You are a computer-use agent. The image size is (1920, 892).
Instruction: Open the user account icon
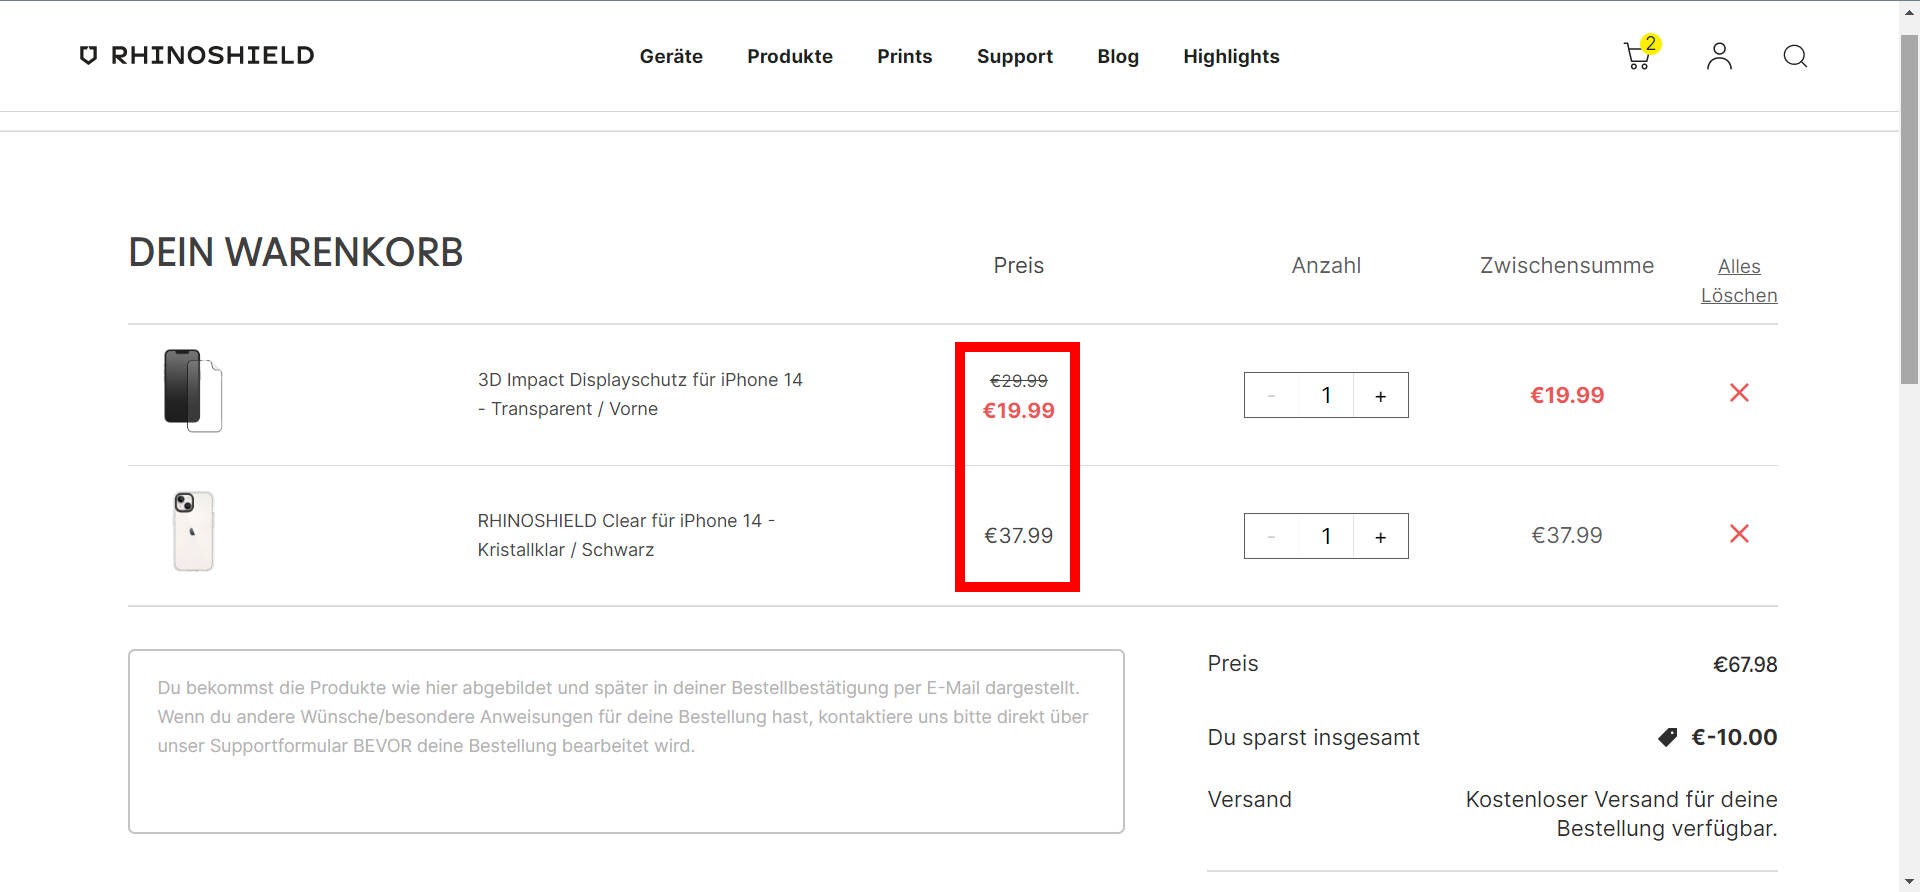[1719, 56]
